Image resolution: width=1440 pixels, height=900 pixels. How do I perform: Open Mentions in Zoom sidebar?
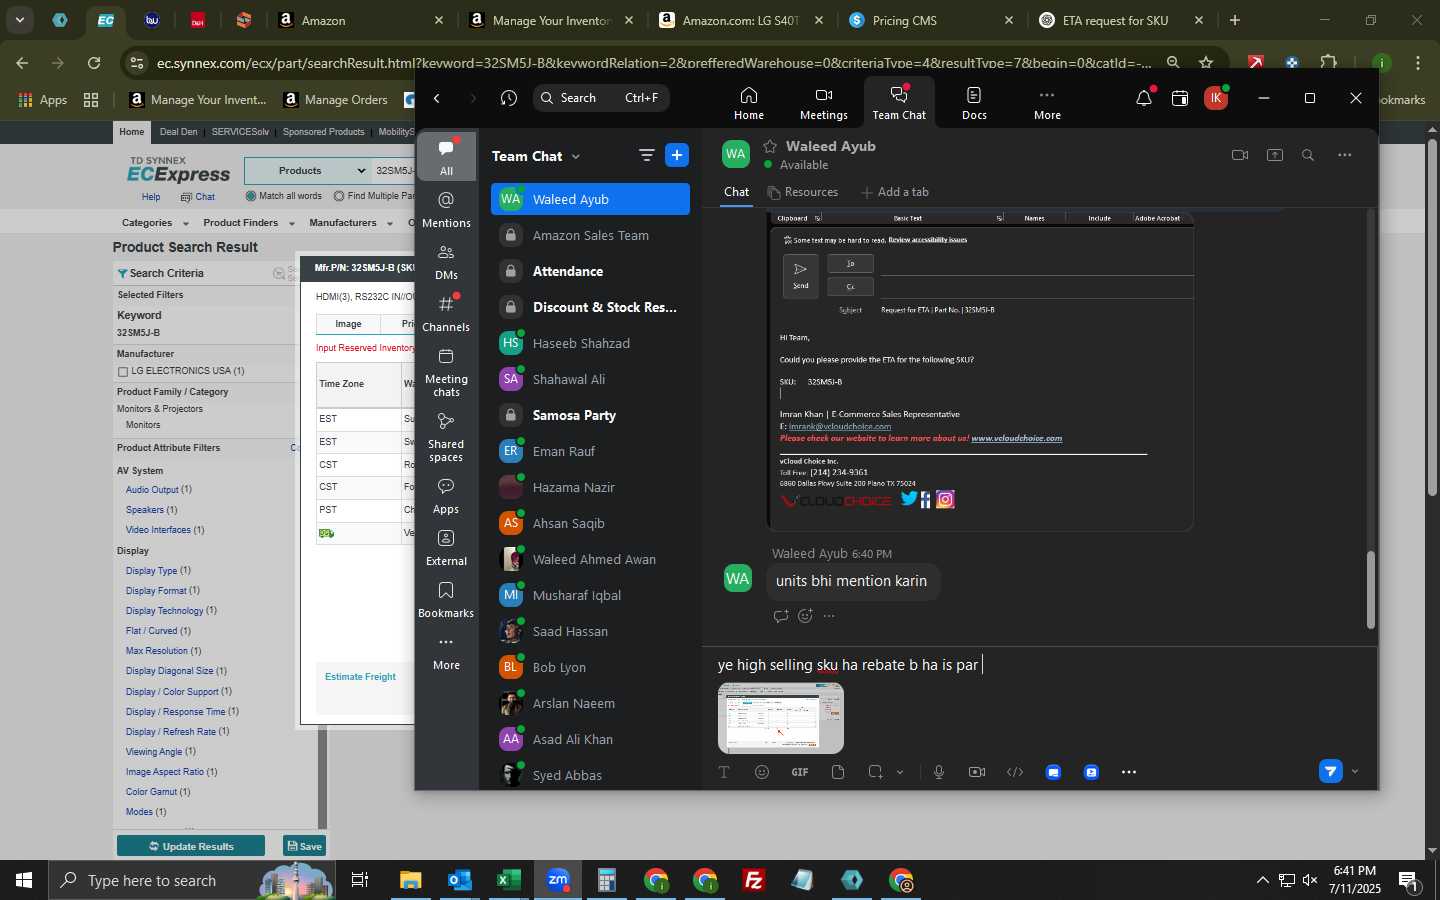pyautogui.click(x=446, y=209)
